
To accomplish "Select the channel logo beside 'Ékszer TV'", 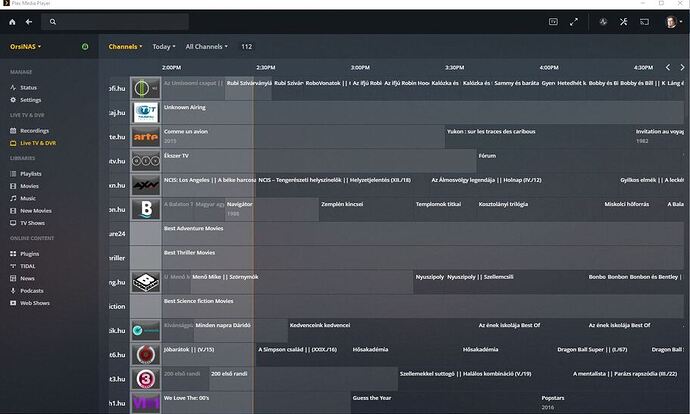I will [146, 161].
